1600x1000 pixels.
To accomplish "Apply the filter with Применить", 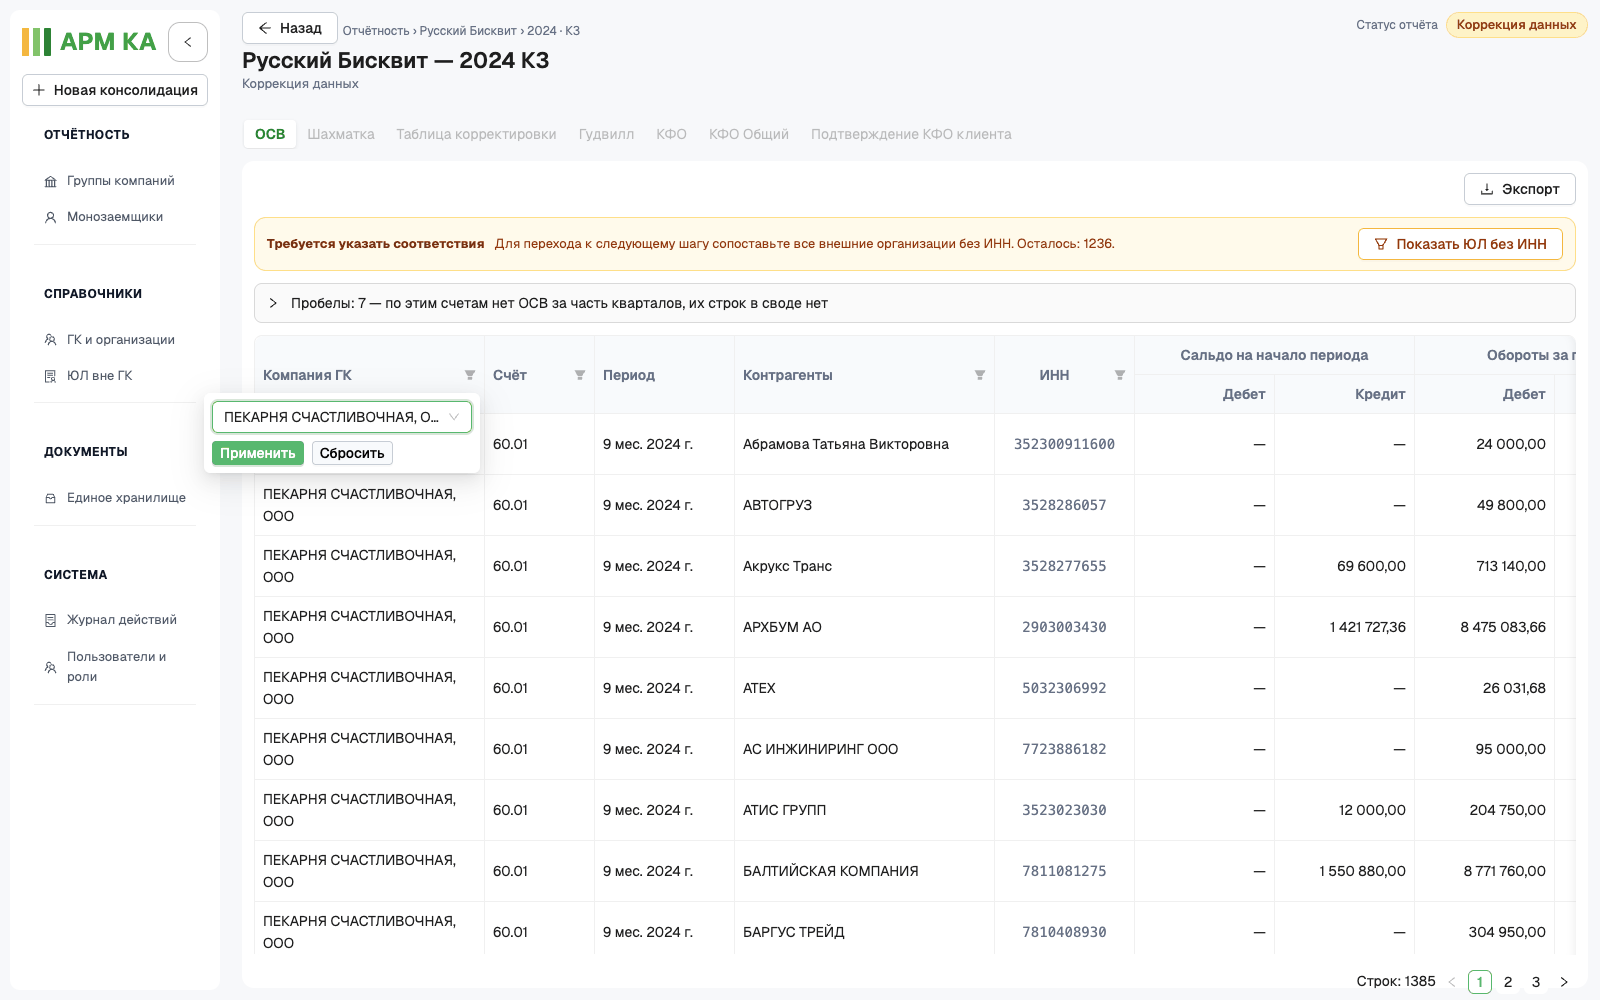I will tap(258, 453).
